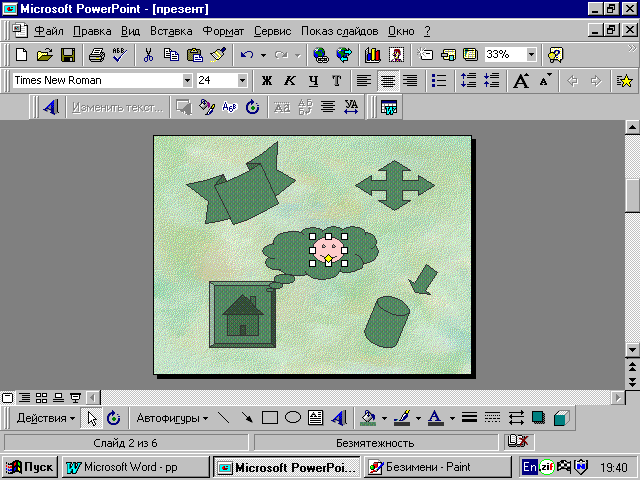Apply fill color paint bucket
The height and width of the screenshot is (480, 640).
[369, 418]
